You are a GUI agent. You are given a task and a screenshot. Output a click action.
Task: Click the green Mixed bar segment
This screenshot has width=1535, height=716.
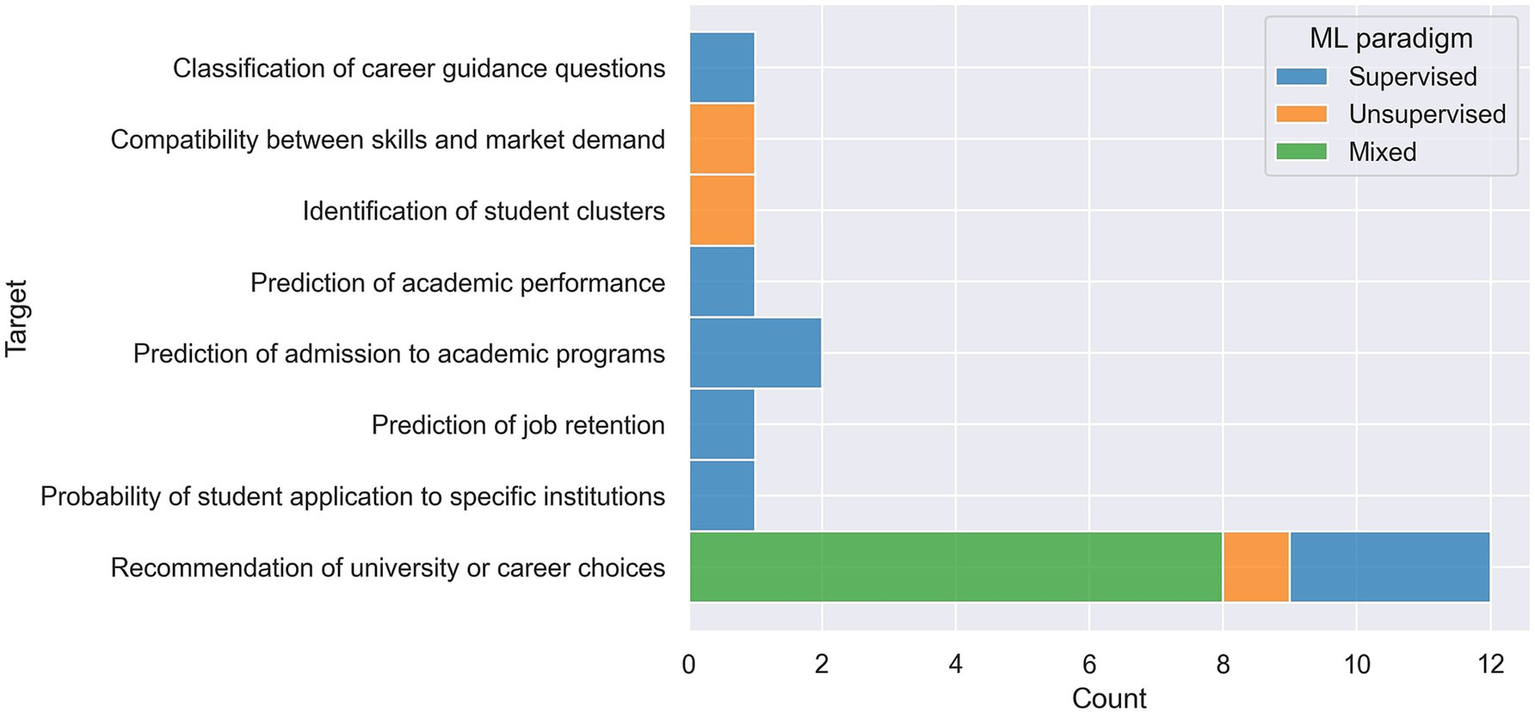click(955, 567)
